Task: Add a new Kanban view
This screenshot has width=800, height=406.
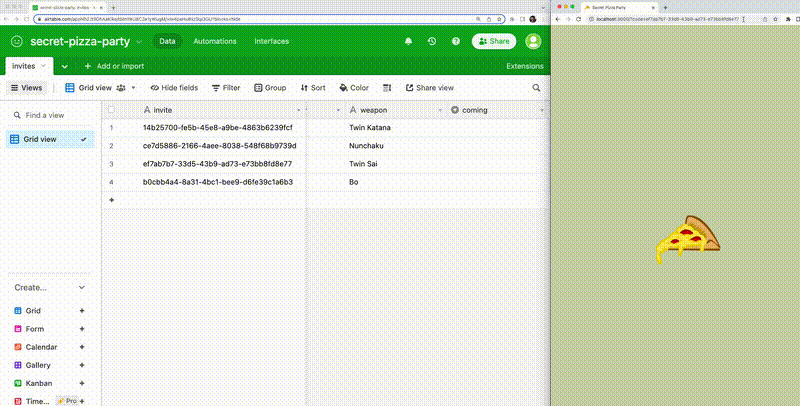Action: point(82,383)
